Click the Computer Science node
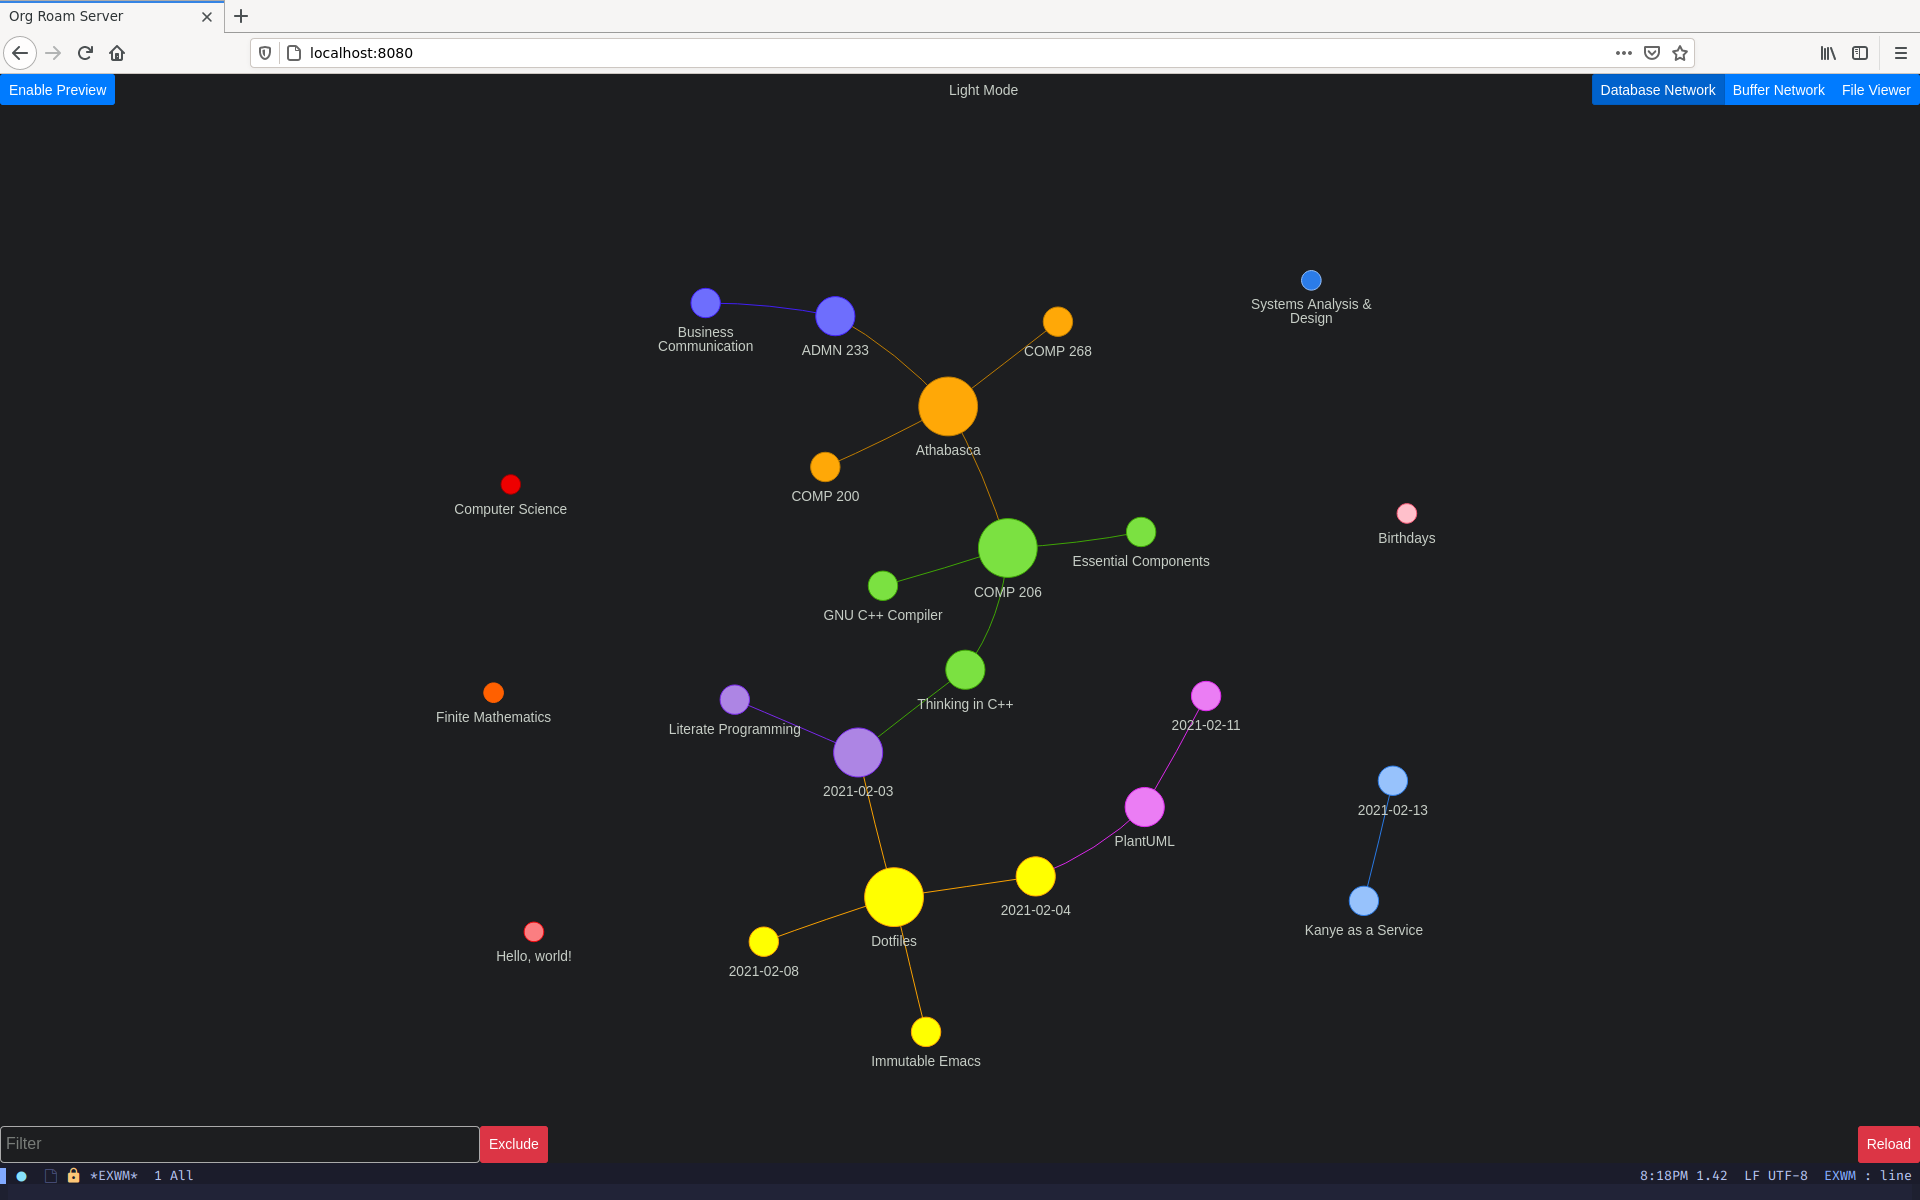The width and height of the screenshot is (1920, 1200). pos(510,484)
